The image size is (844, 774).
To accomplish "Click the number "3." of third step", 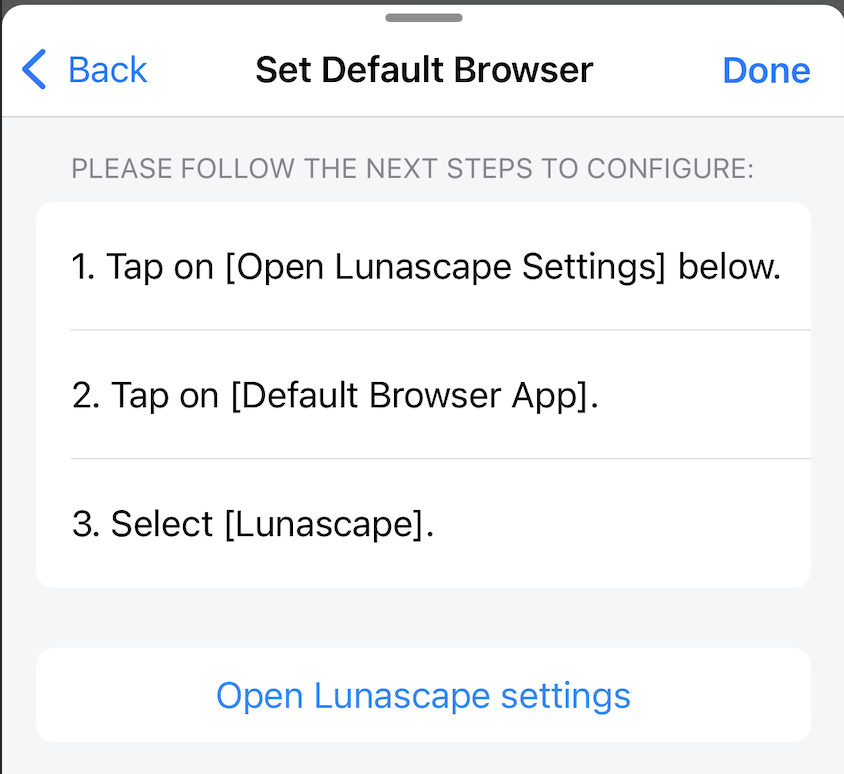I will tap(86, 524).
